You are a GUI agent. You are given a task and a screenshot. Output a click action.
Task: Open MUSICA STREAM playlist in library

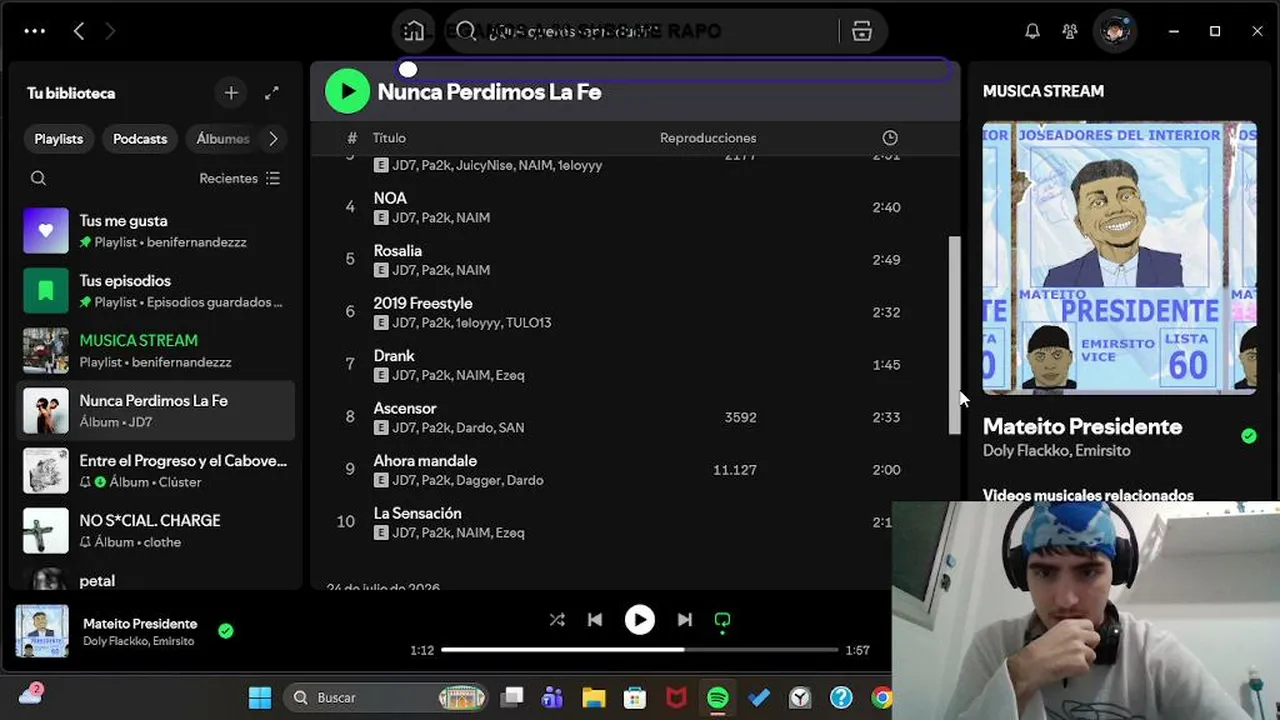155,351
